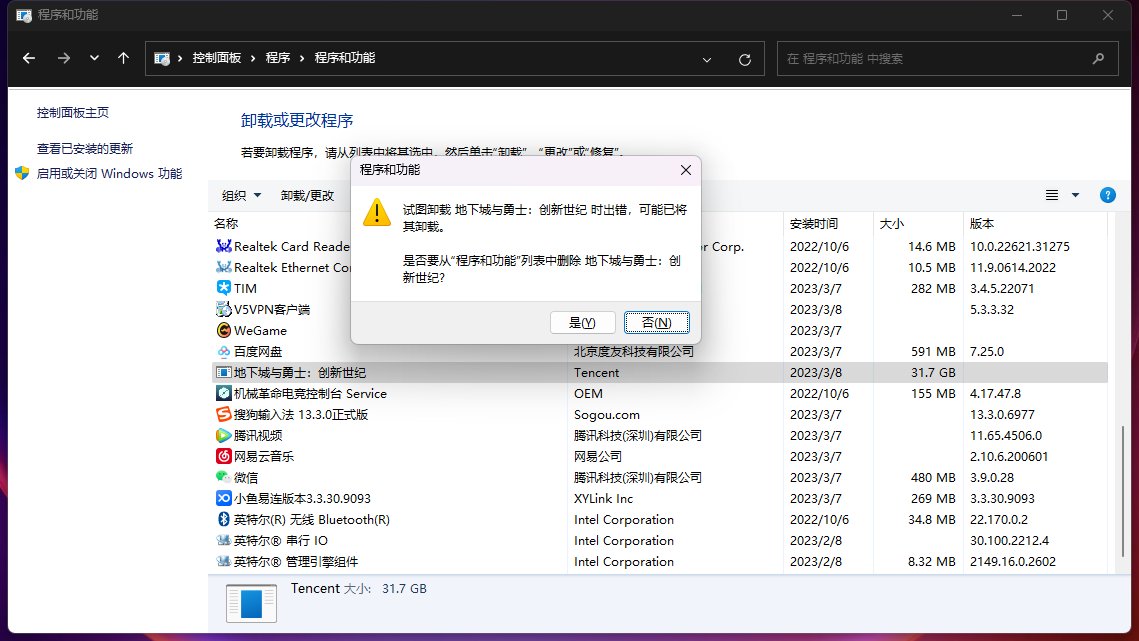This screenshot has height=641, width=1139.
Task: Select the Tencent publisher cell
Action: [x=596, y=372]
